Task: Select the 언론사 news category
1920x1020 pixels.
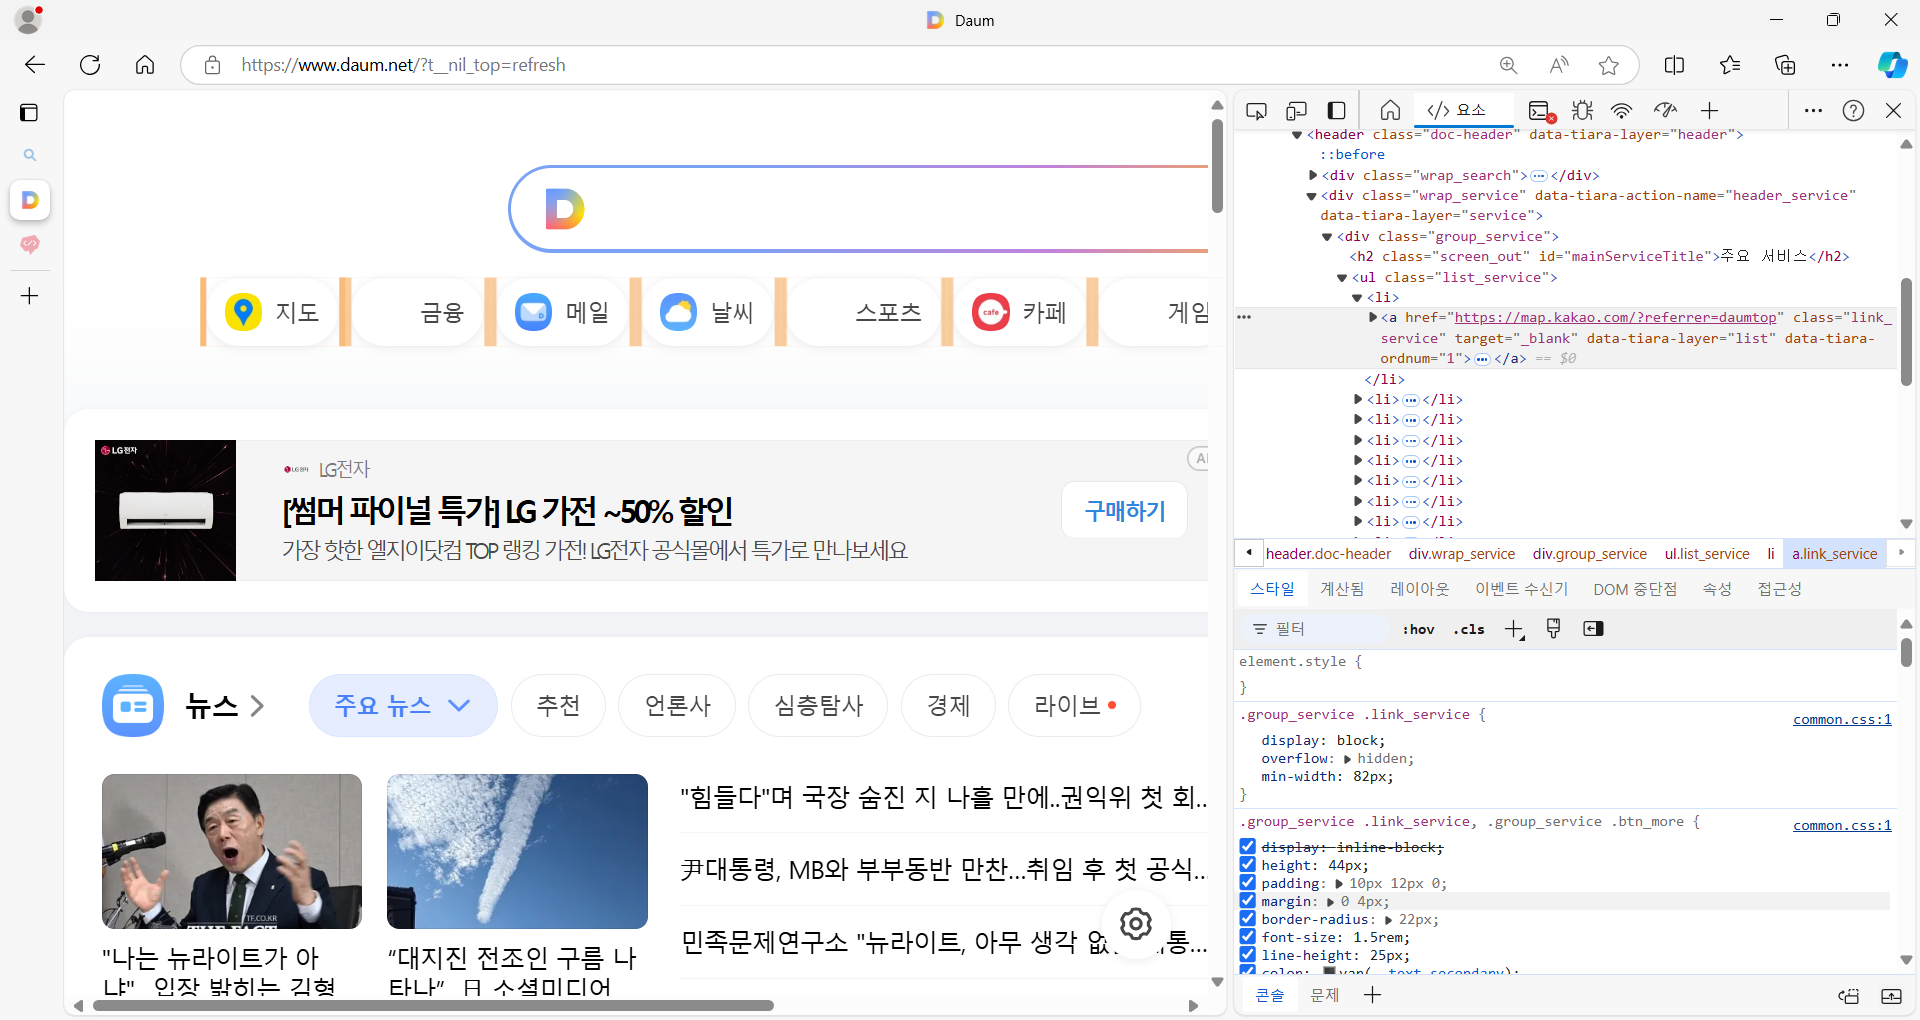Action: pyautogui.click(x=677, y=706)
